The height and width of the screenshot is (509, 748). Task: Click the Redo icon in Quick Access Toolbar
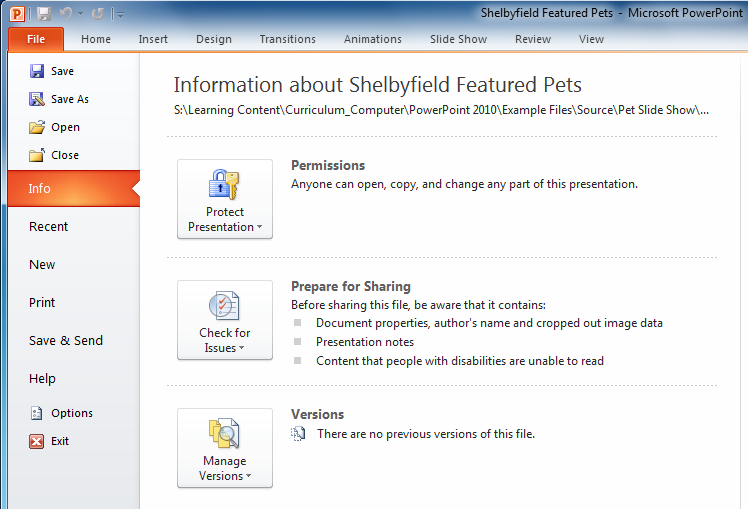[x=97, y=14]
